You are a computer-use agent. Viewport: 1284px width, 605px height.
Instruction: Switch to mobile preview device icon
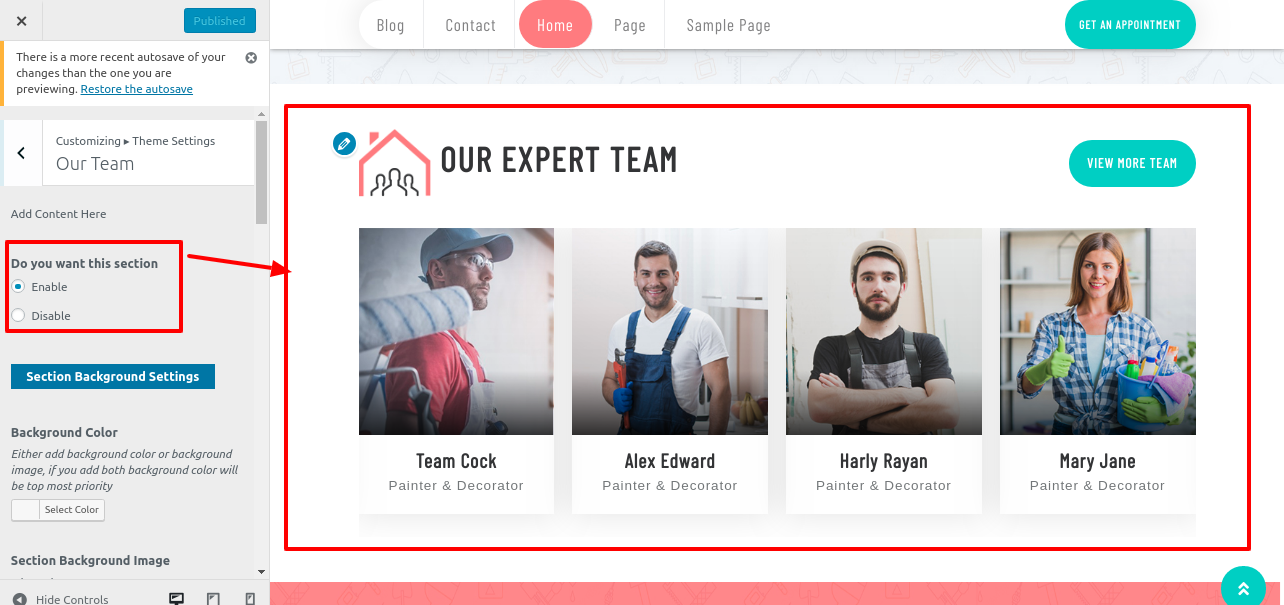coord(250,599)
